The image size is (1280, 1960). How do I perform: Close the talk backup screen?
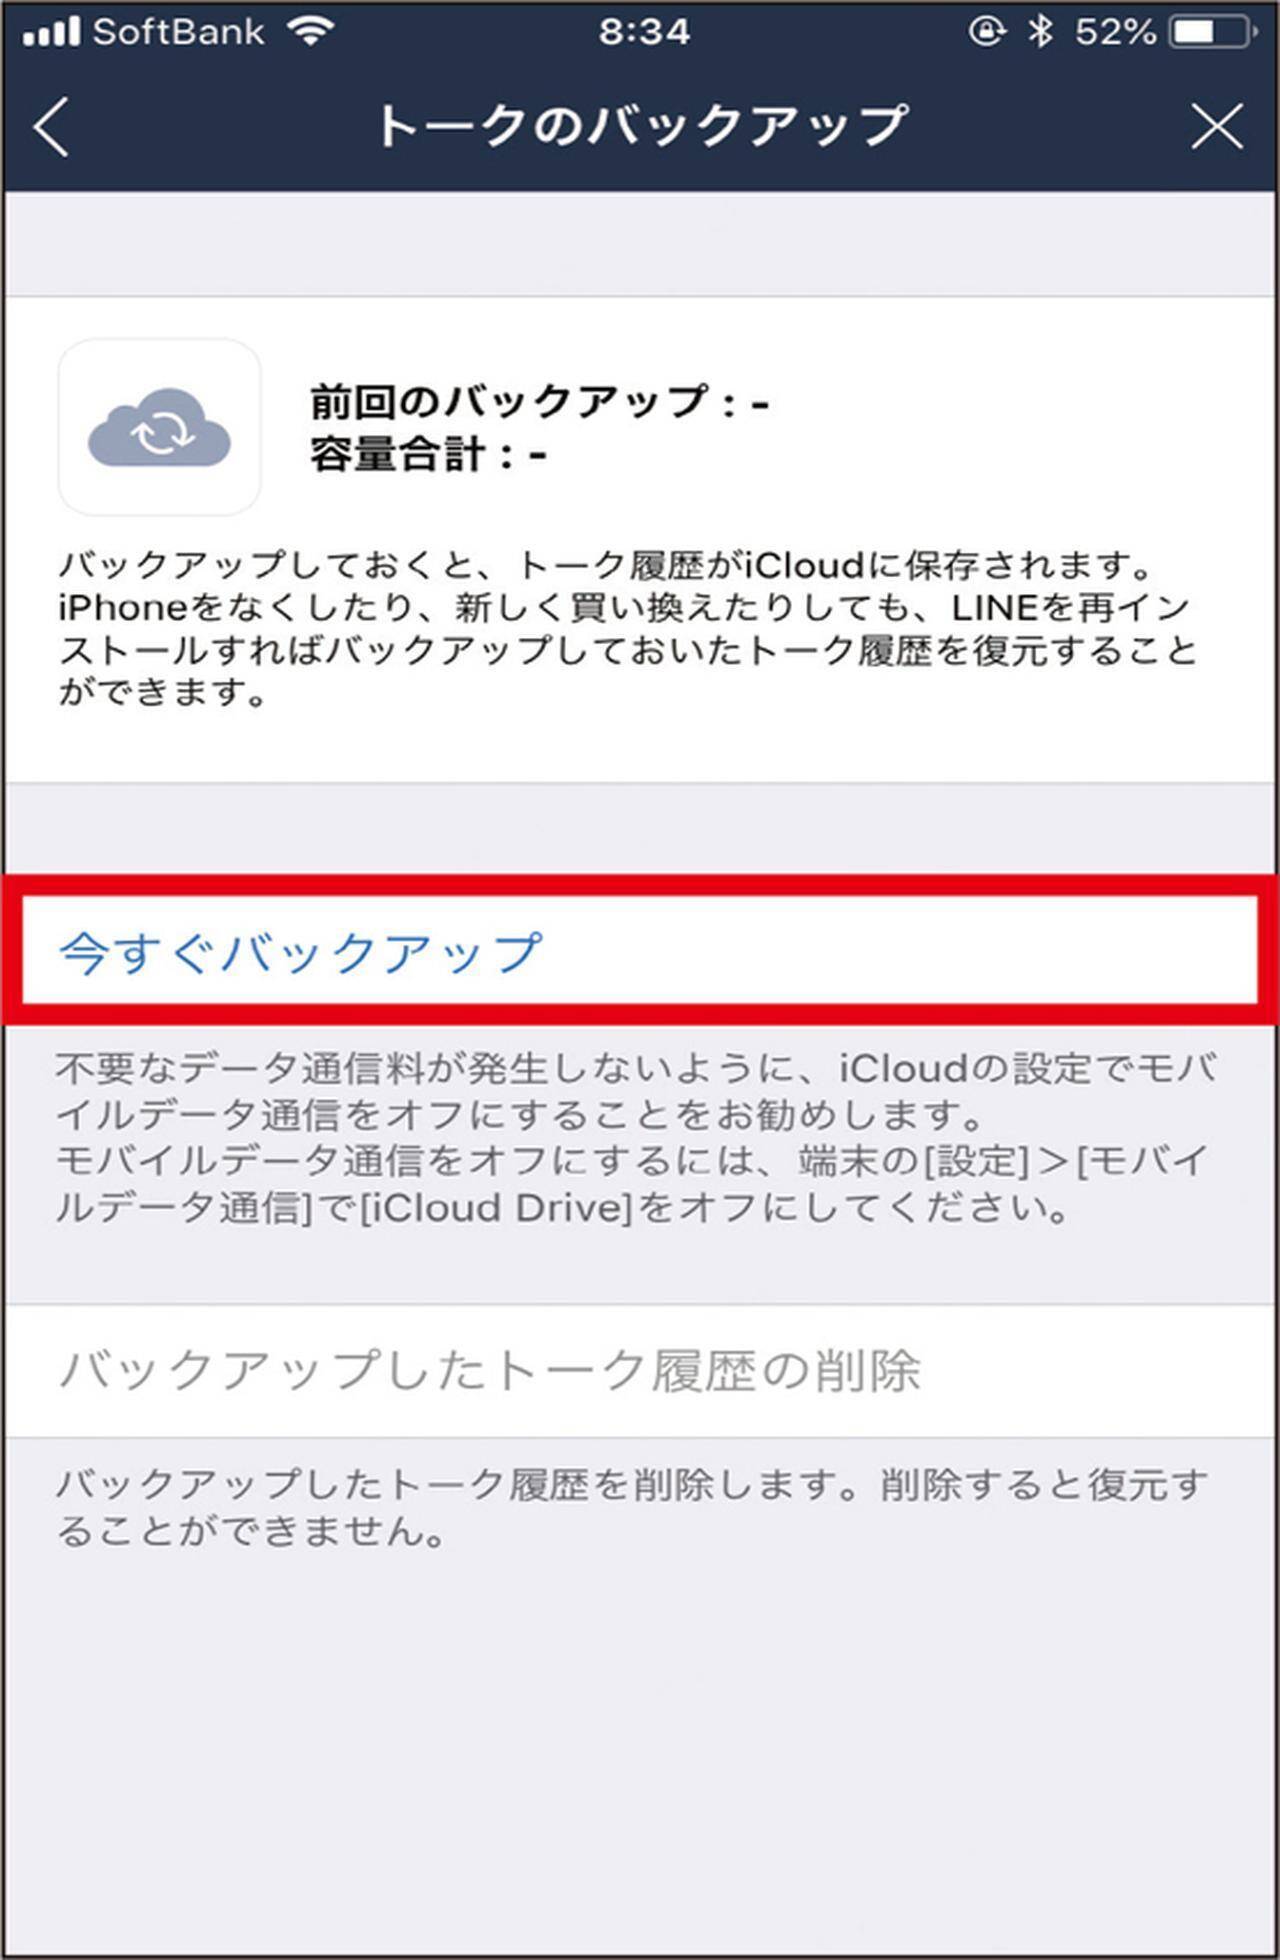point(1217,127)
